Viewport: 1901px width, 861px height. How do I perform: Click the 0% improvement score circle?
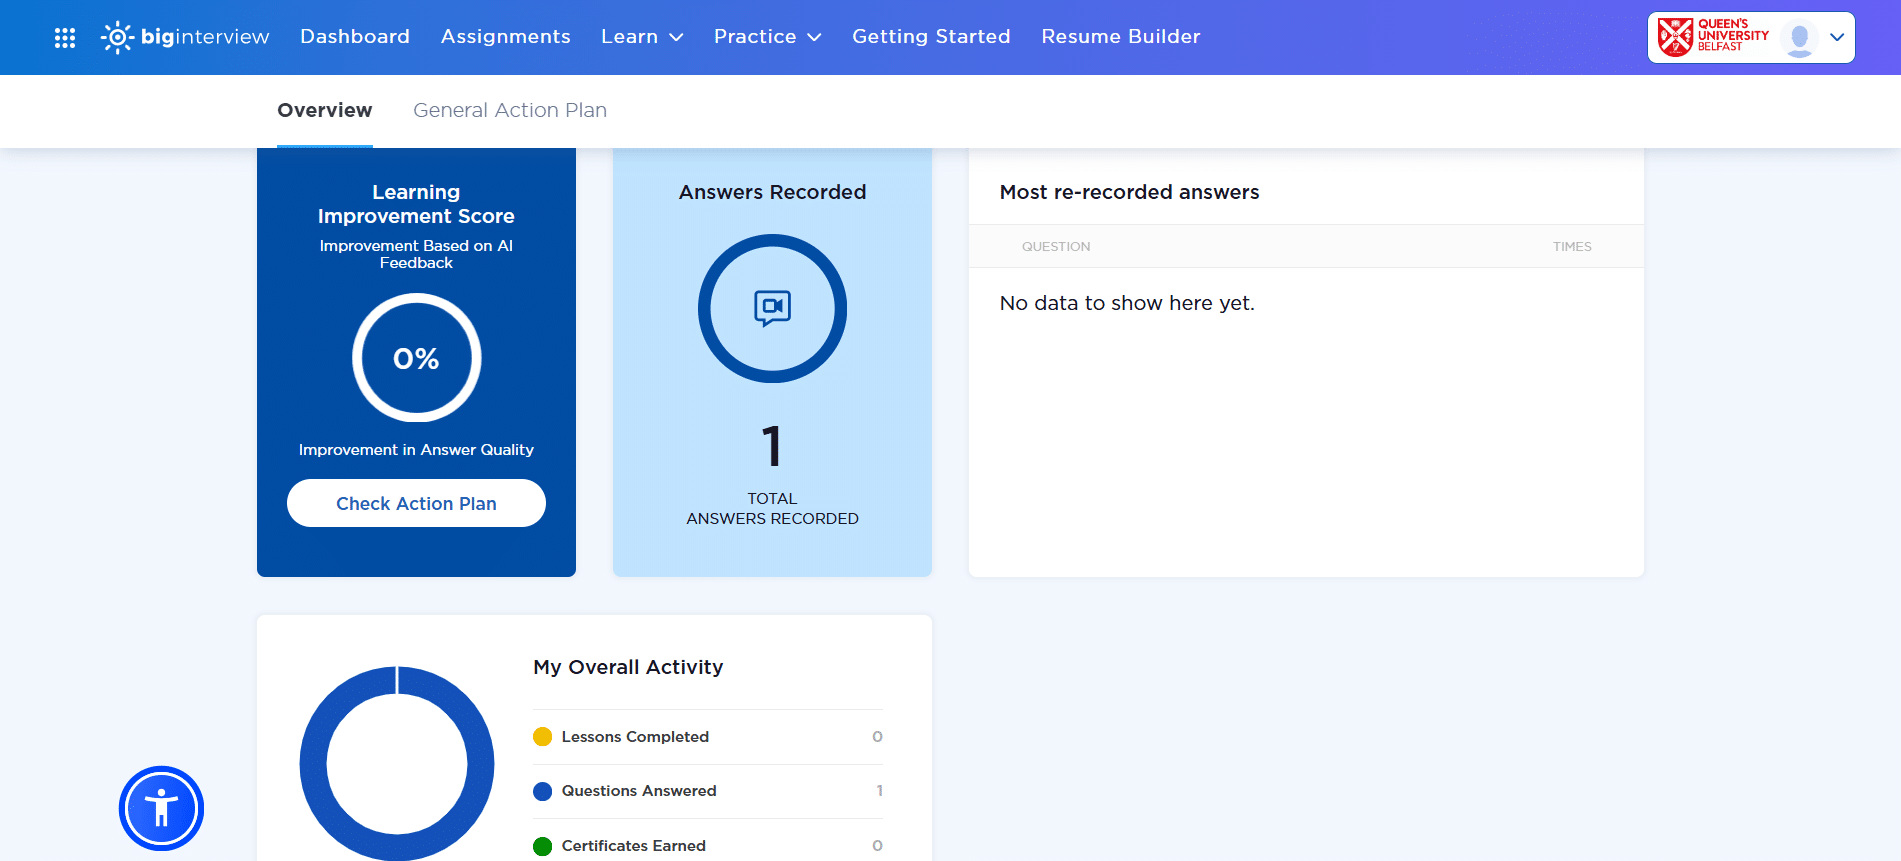tap(416, 358)
